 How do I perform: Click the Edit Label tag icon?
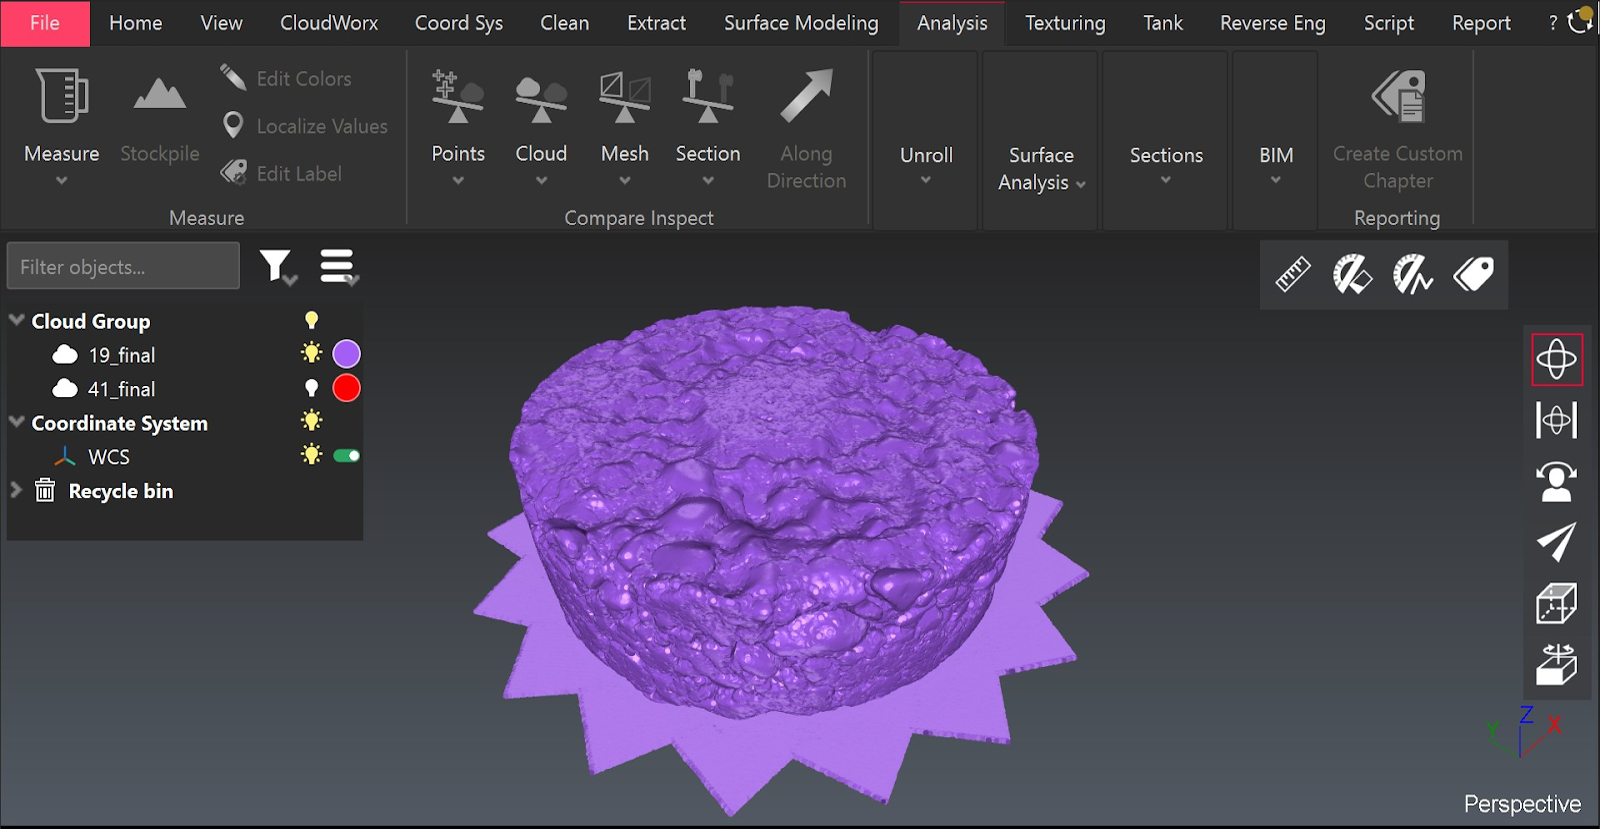[x=233, y=172]
